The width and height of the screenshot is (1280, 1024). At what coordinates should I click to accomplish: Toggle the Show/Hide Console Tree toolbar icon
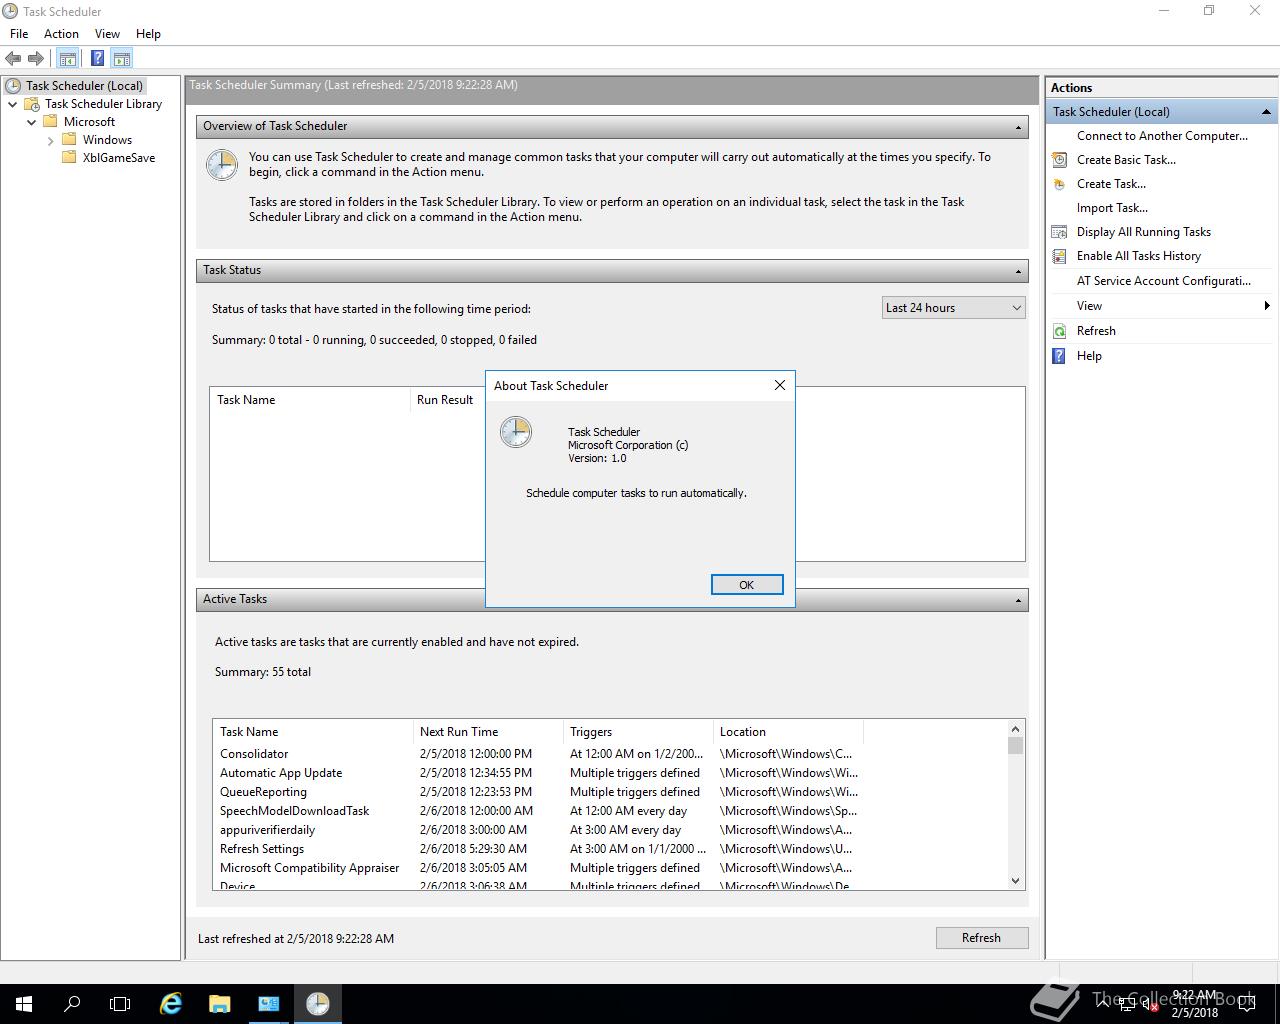[67, 59]
